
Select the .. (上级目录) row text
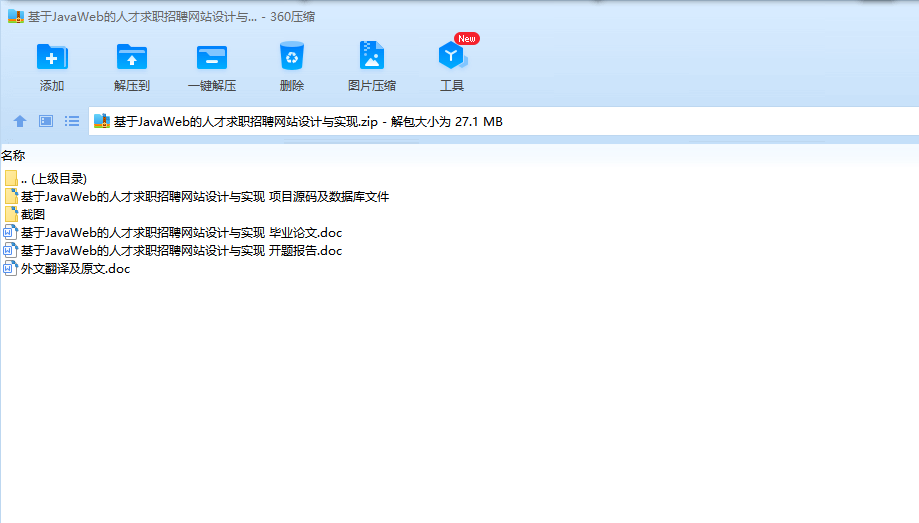54,179
